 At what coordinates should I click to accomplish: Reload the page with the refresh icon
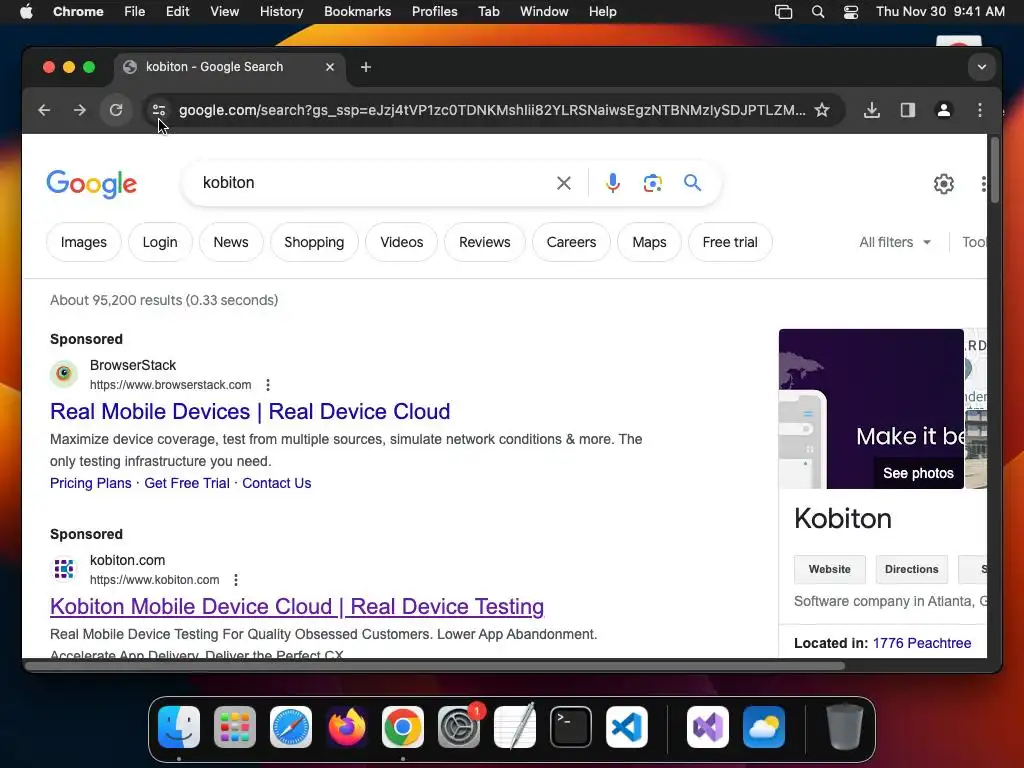[116, 110]
